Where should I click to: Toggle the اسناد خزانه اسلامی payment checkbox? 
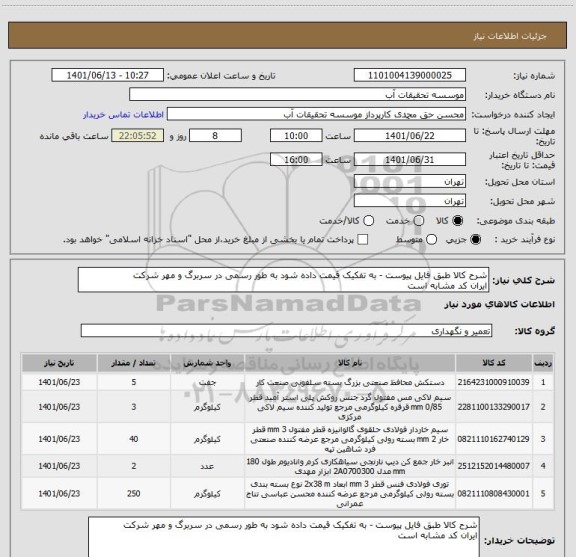coord(363,240)
